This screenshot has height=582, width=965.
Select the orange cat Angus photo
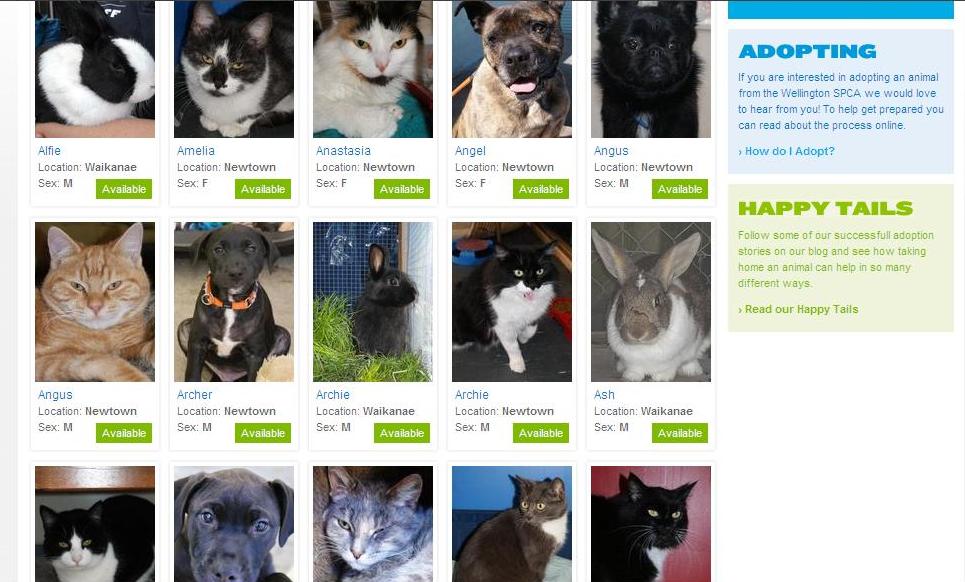pyautogui.click(x=95, y=302)
